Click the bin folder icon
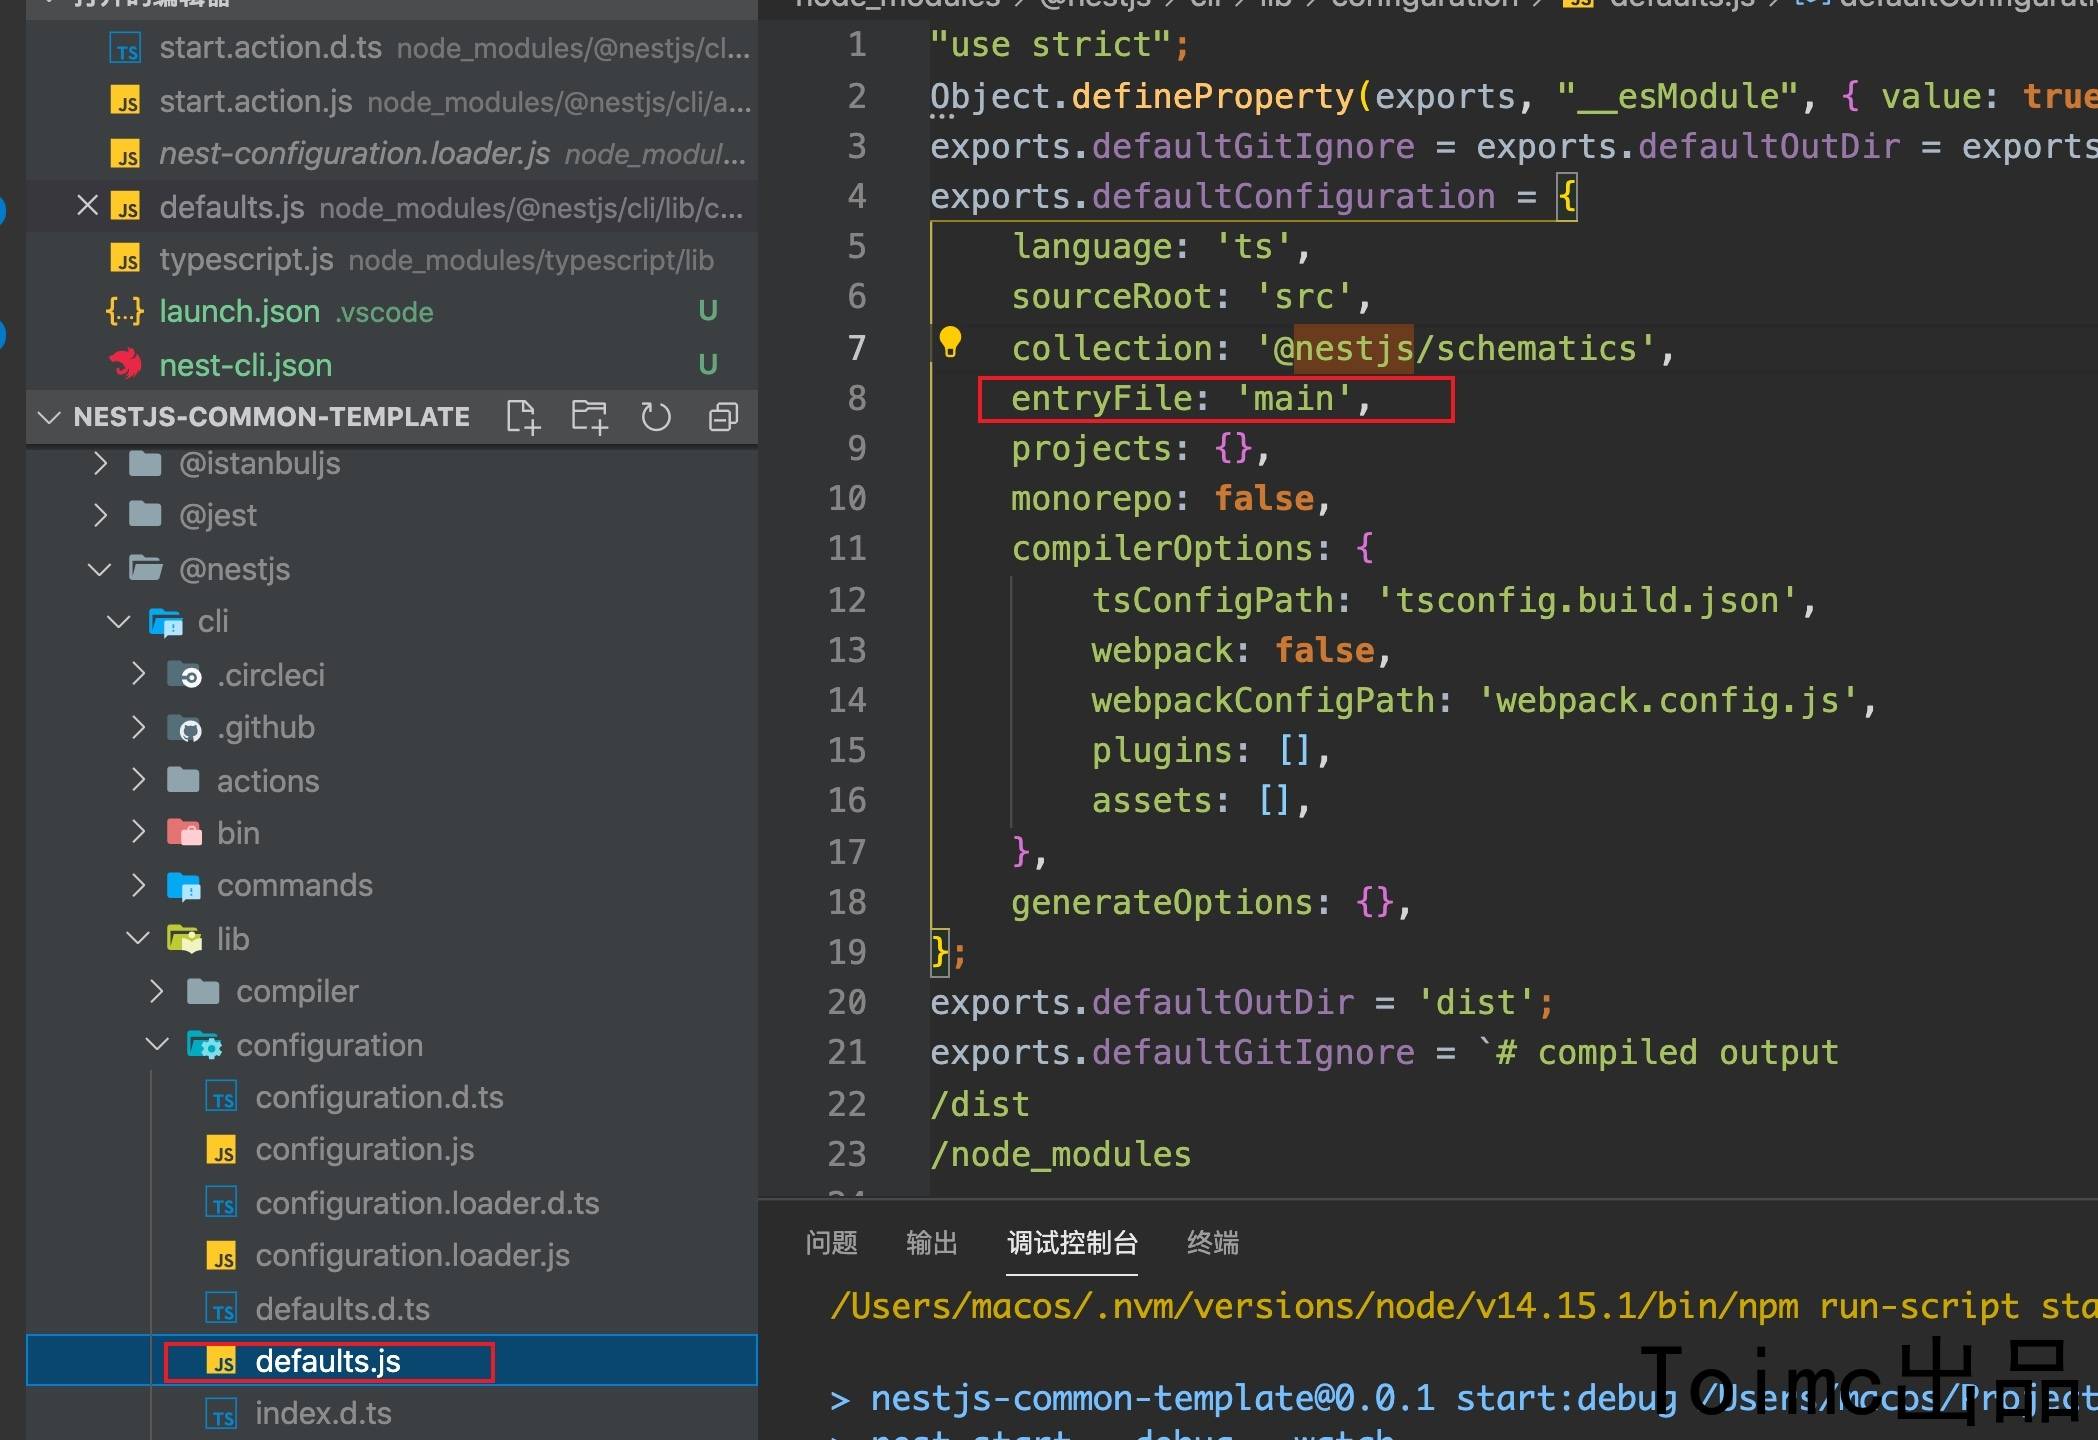Screen dimensions: 2098x1440 [184, 832]
